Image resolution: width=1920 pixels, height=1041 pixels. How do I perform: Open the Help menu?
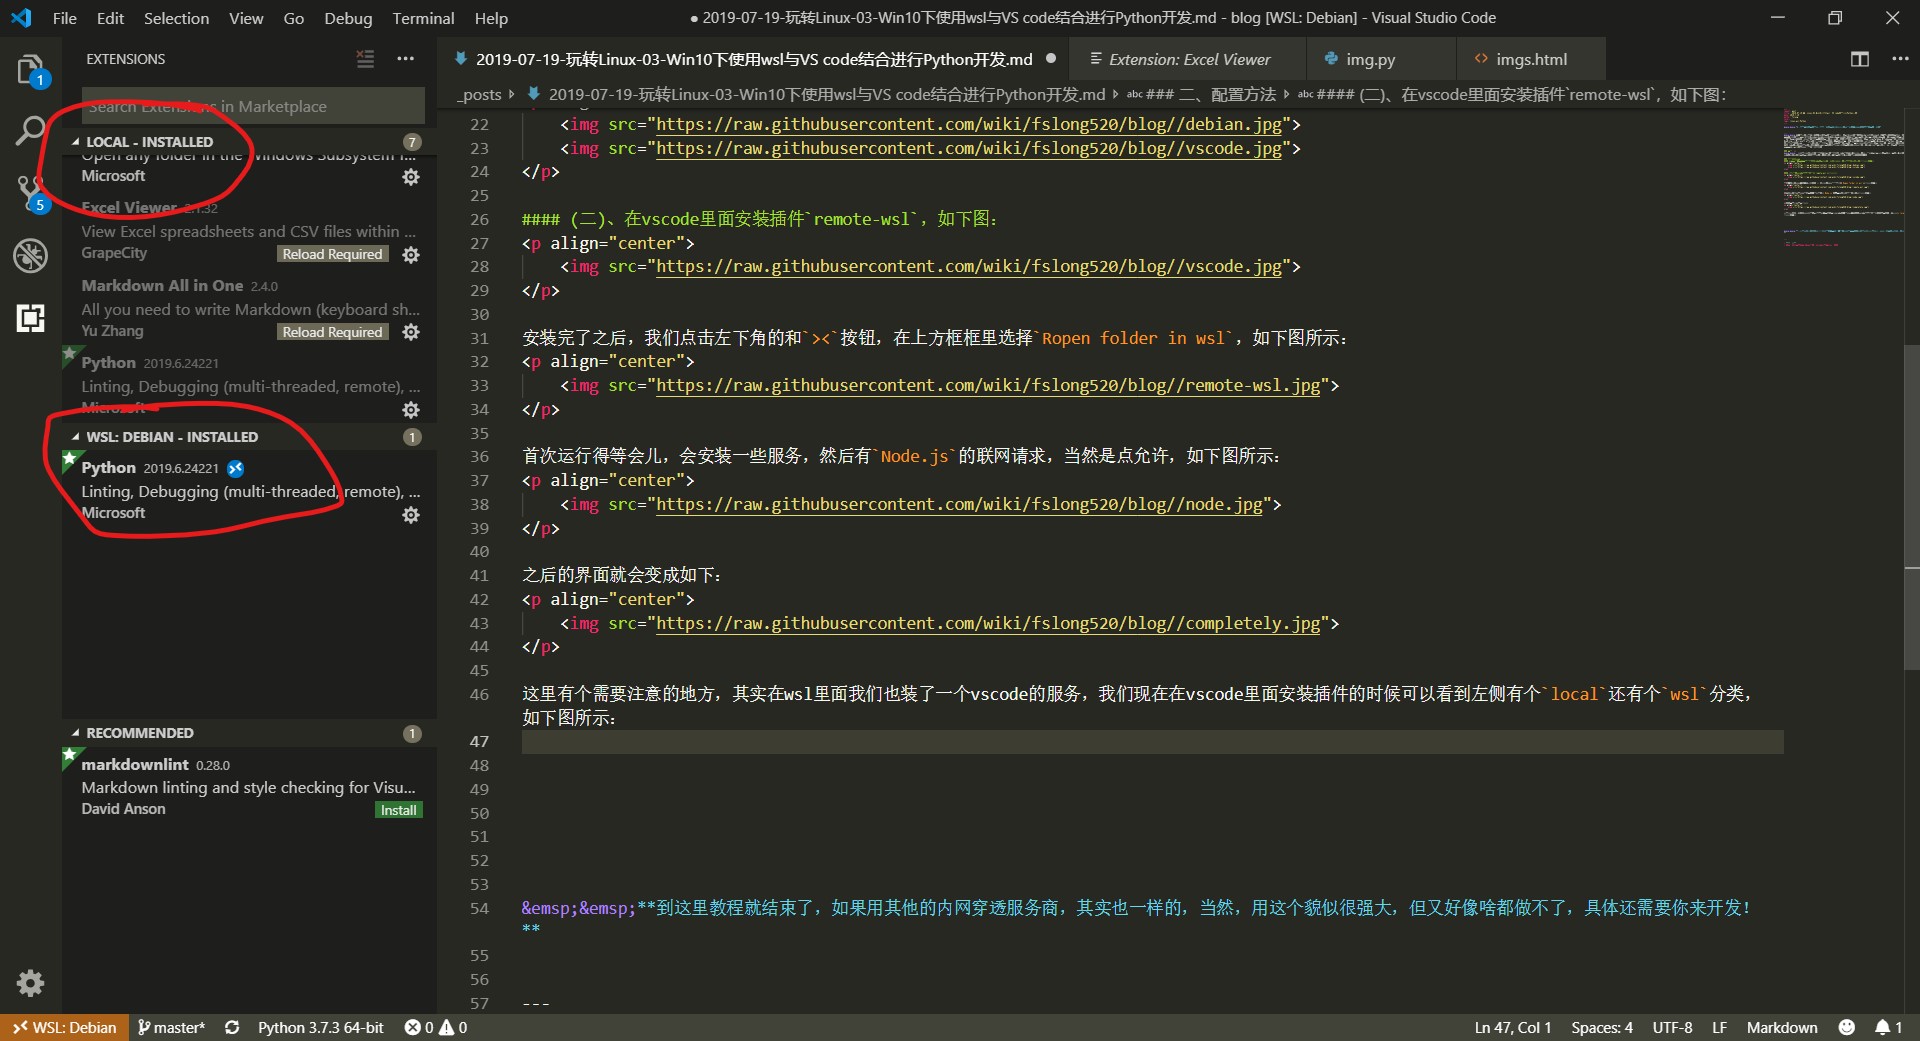[491, 18]
